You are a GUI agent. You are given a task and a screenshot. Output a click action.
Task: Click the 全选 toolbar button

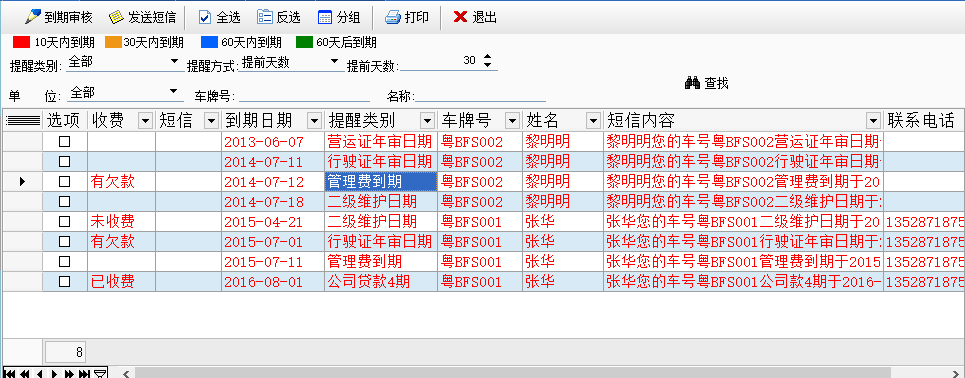[x=219, y=17]
